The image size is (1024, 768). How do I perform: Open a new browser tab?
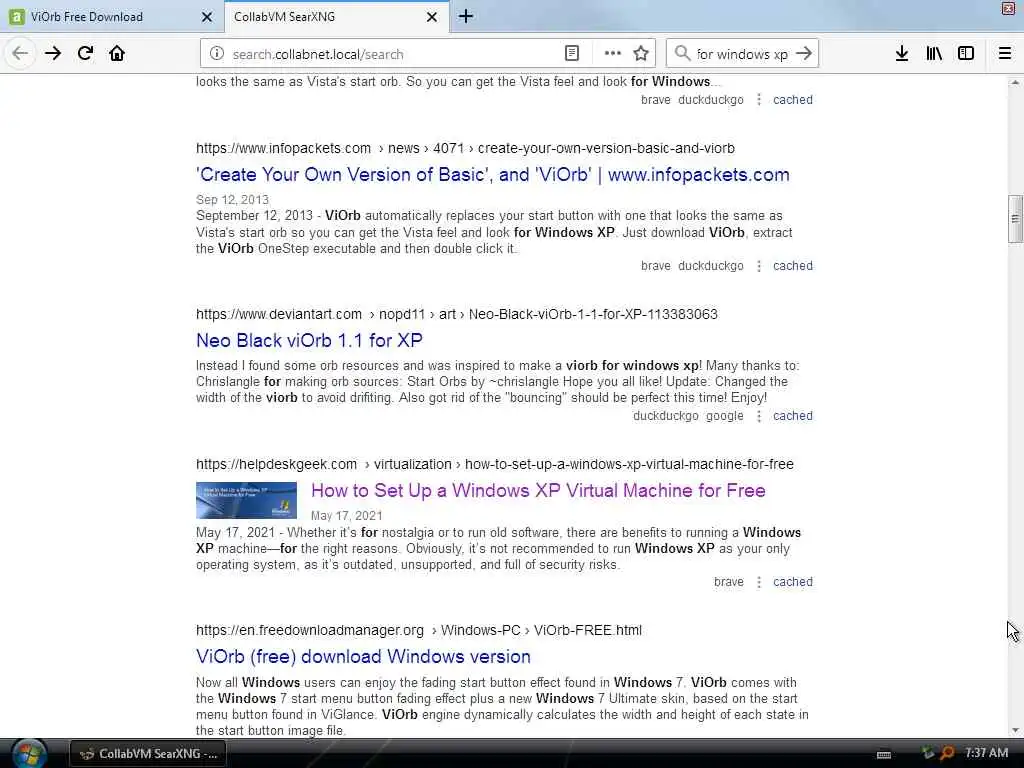(x=466, y=16)
